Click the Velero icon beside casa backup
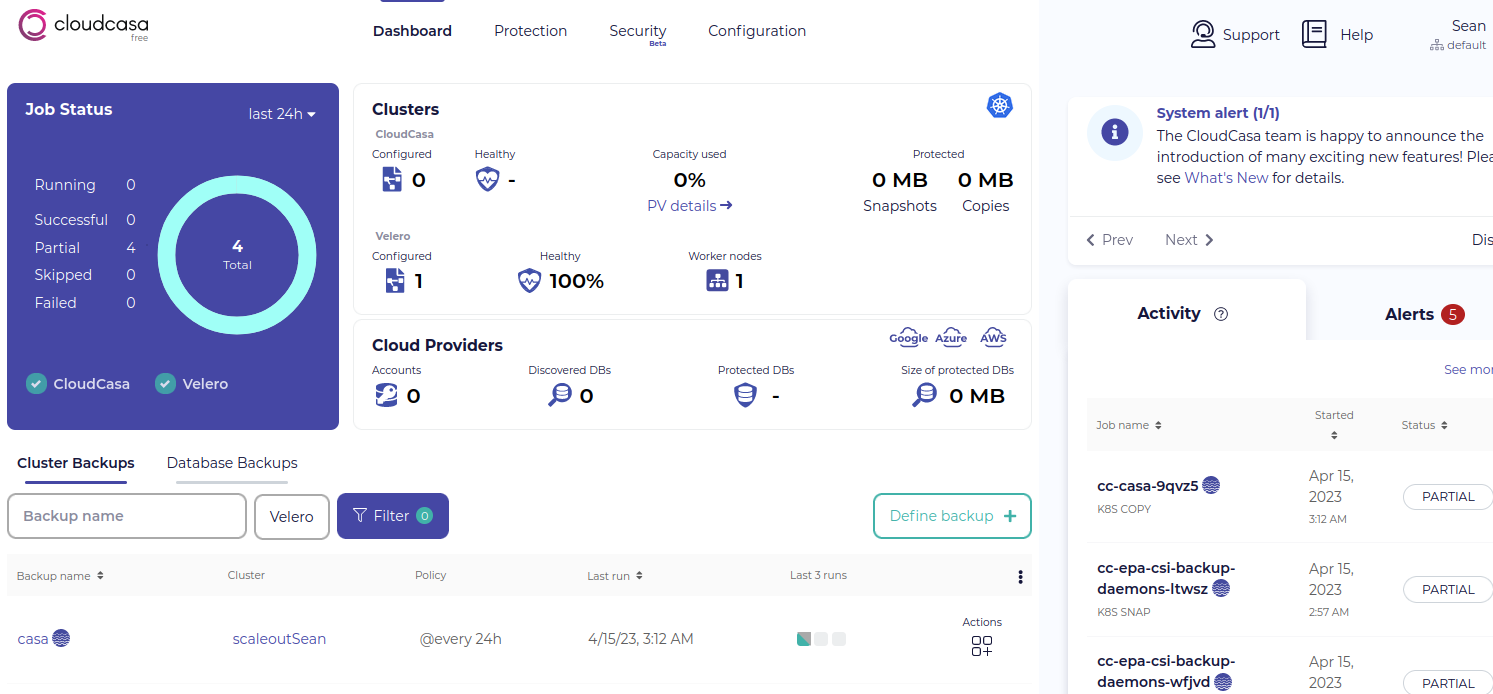Viewport: 1493px width, 694px height. pyautogui.click(x=61, y=638)
